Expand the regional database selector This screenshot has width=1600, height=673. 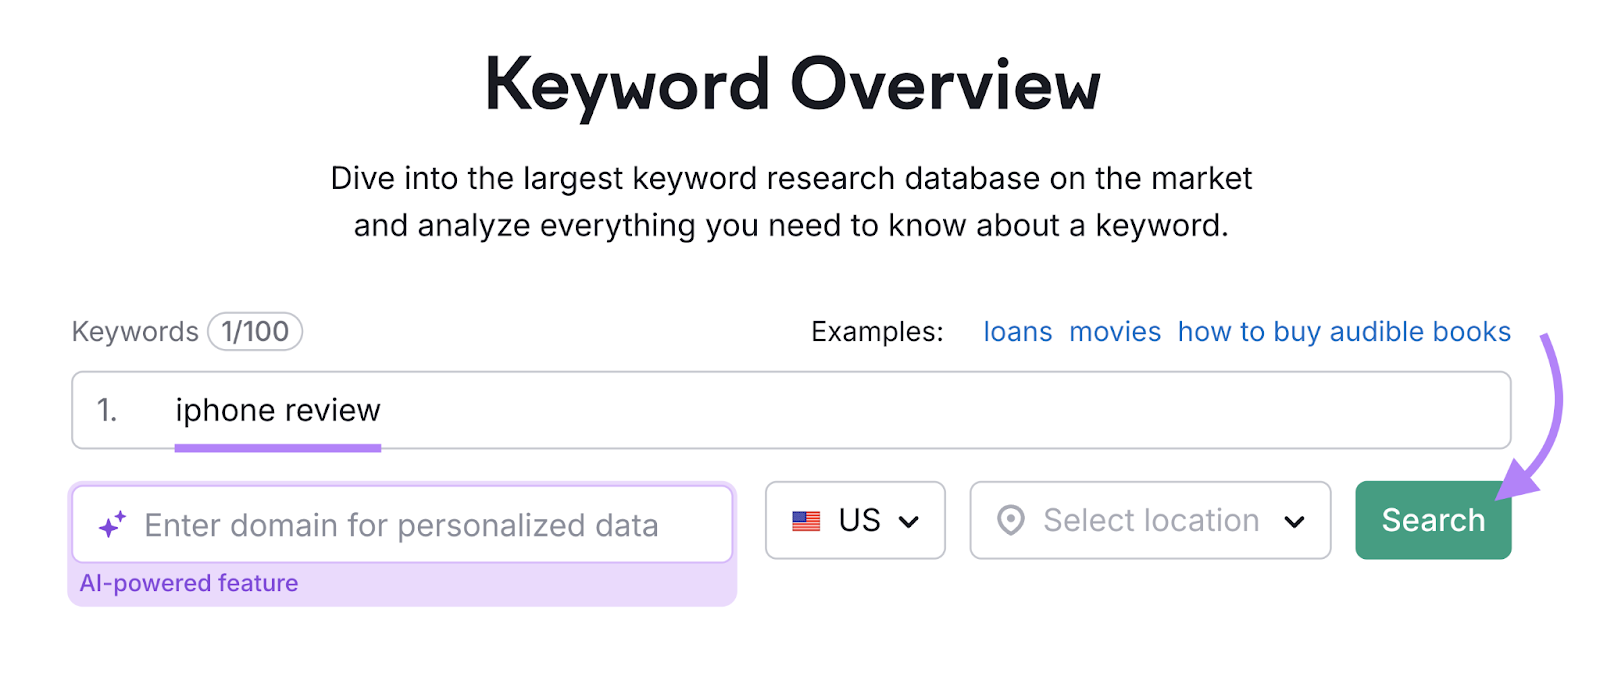(855, 520)
